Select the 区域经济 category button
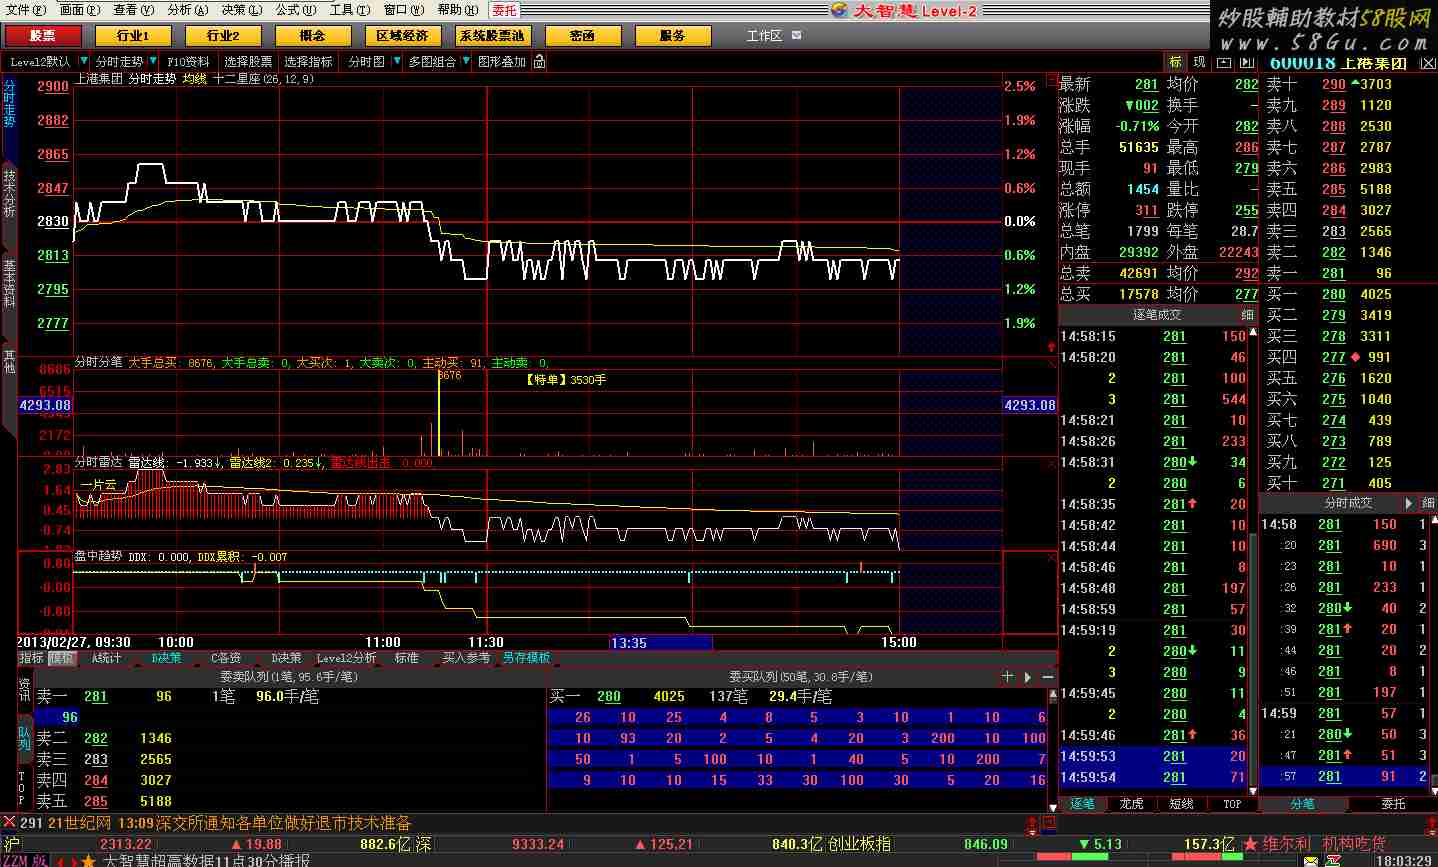 coord(402,35)
